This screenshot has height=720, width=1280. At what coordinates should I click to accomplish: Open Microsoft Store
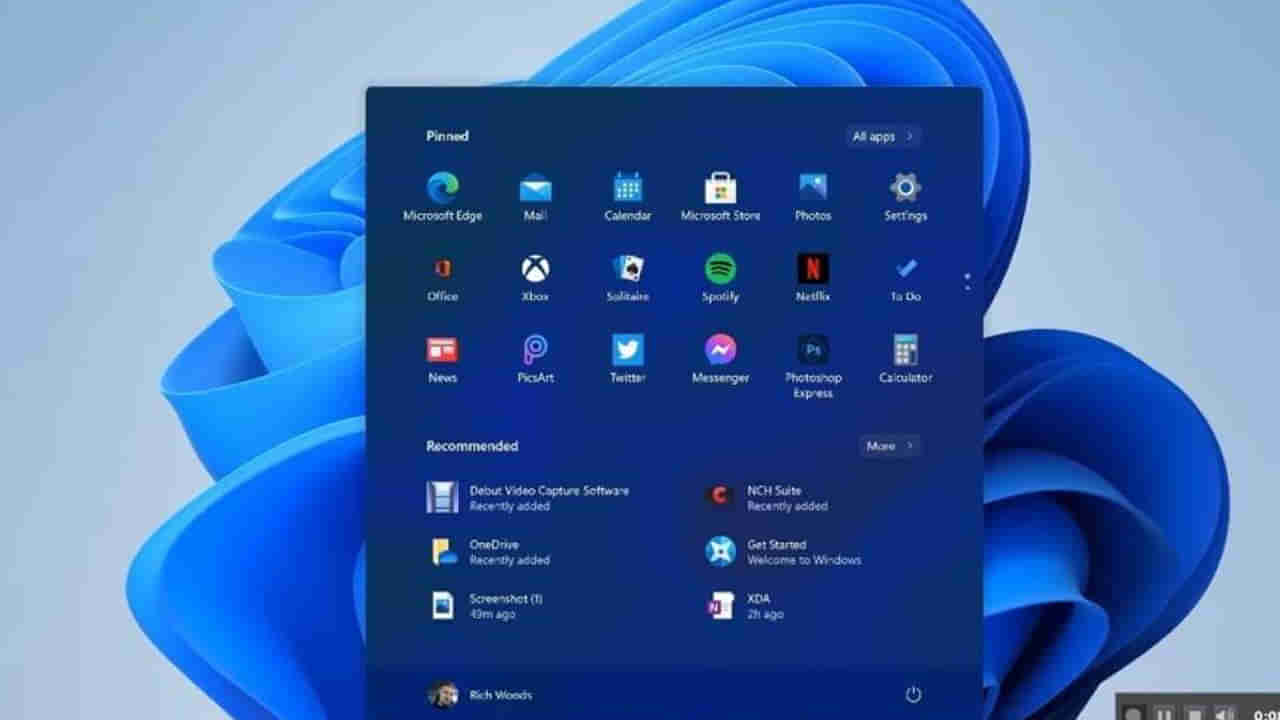[x=720, y=197]
